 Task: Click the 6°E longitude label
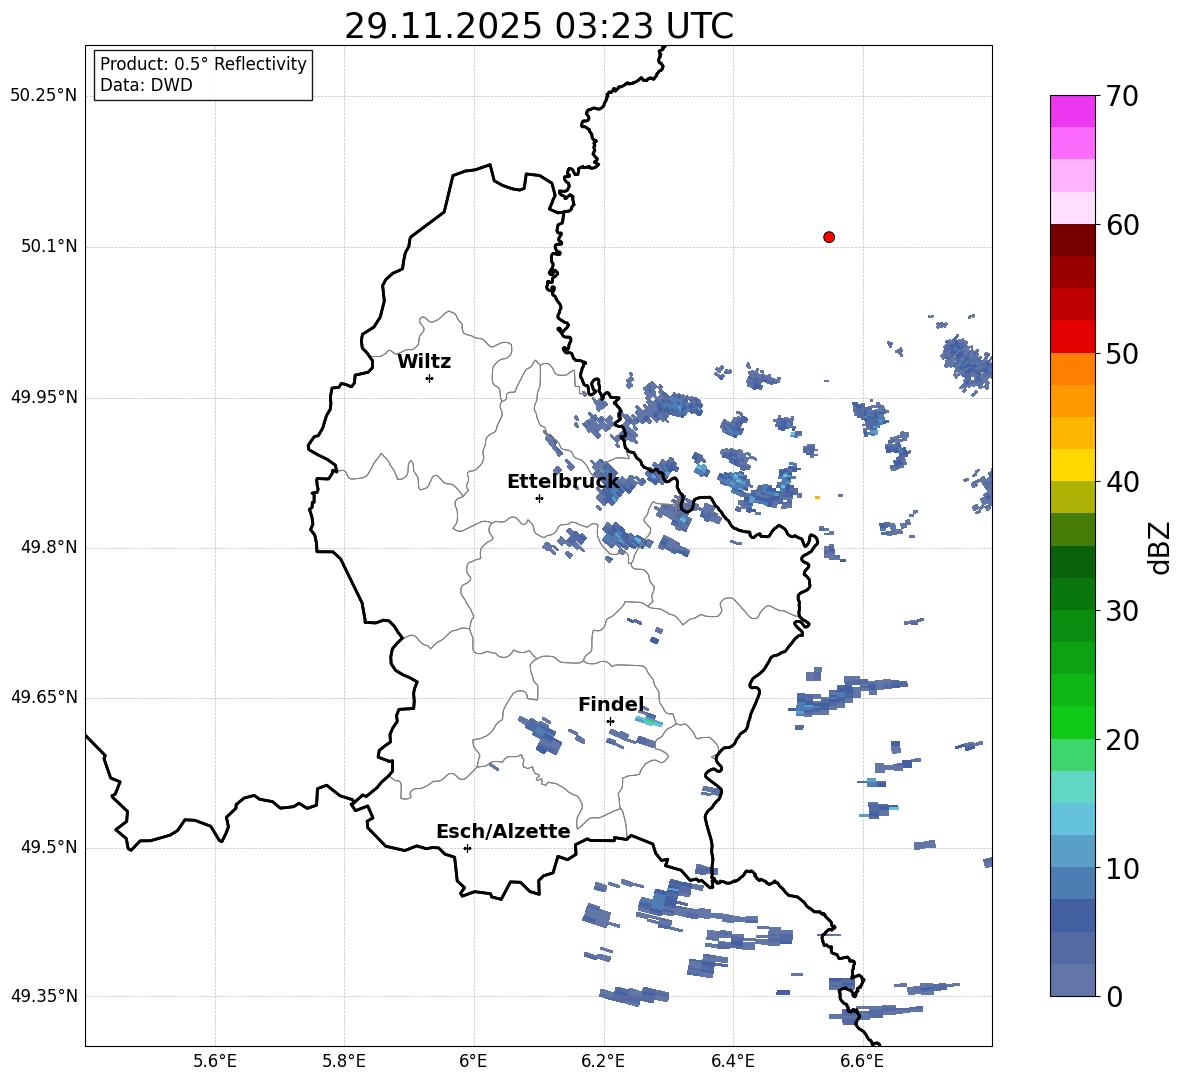pos(473,1061)
